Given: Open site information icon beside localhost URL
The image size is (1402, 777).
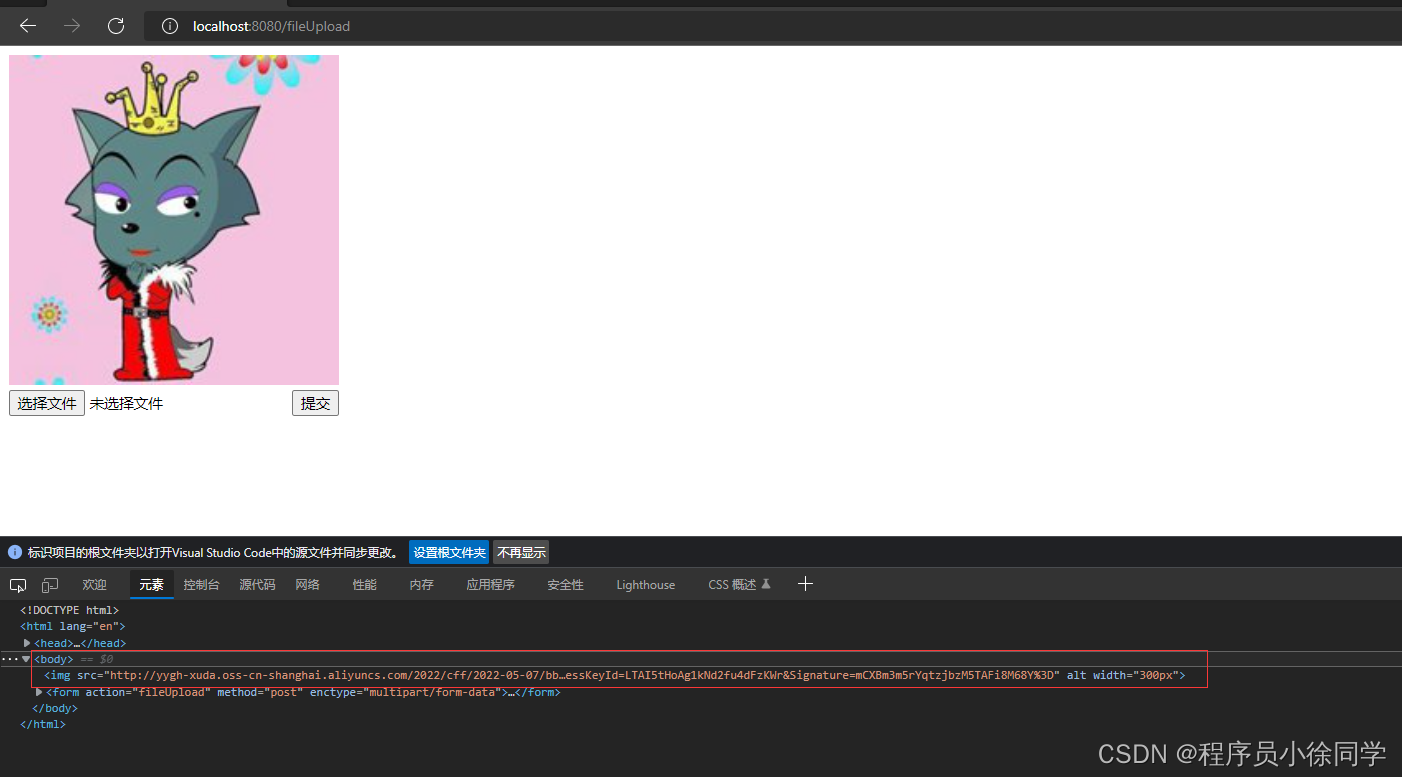Looking at the screenshot, I should (169, 26).
